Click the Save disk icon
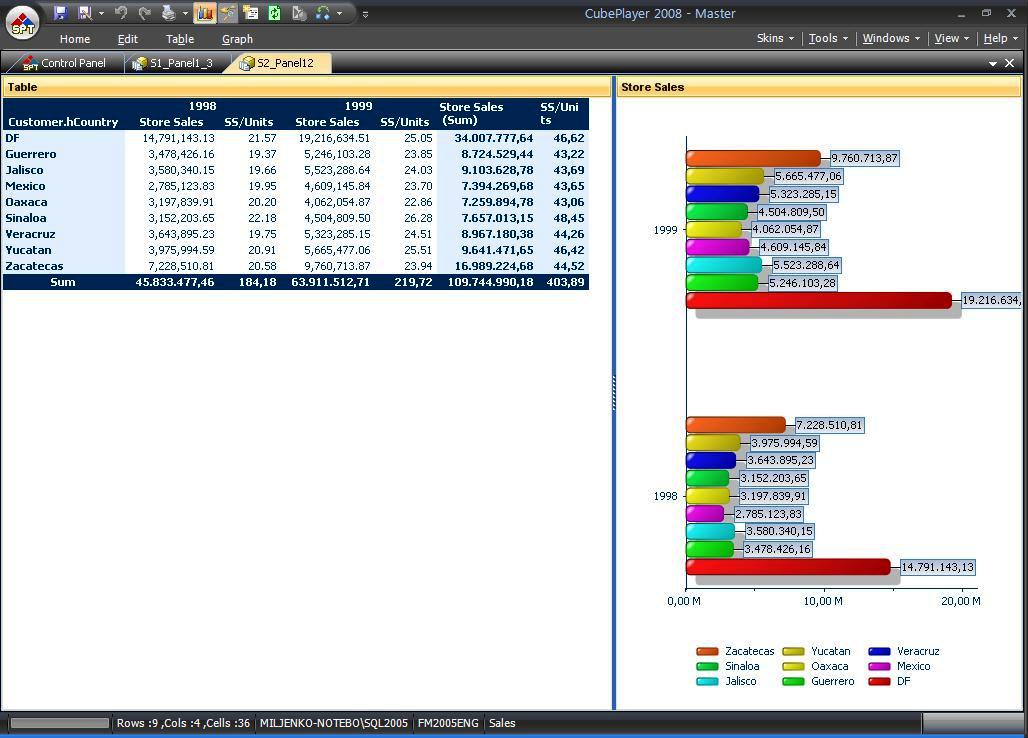1028x738 pixels. 60,13
